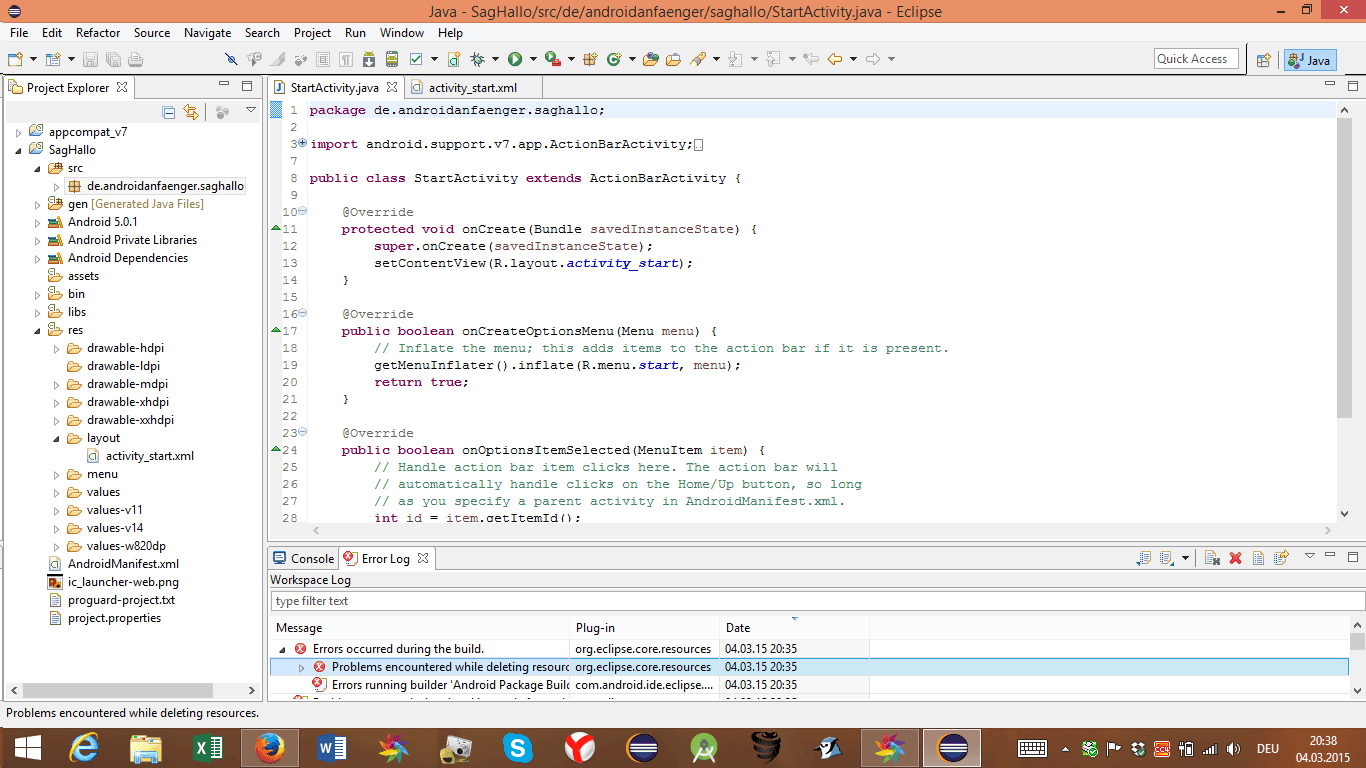Click Restore Log icon in Error Log
Image resolution: width=1366 pixels, height=768 pixels.
point(1281,558)
